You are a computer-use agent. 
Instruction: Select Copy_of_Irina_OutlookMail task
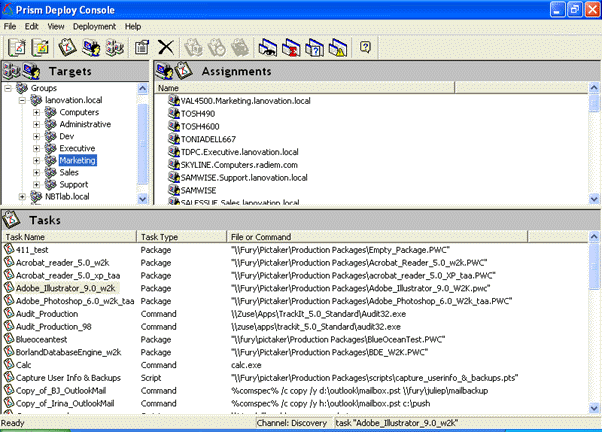pyautogui.click(x=65, y=403)
